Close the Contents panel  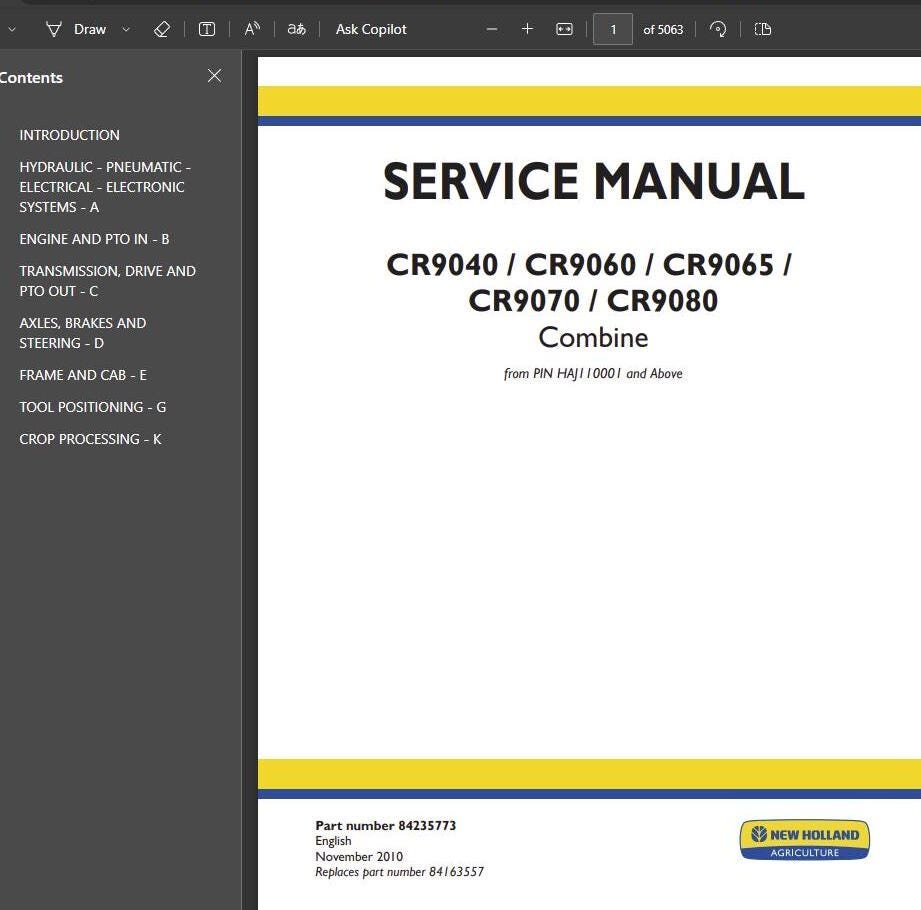[x=214, y=76]
